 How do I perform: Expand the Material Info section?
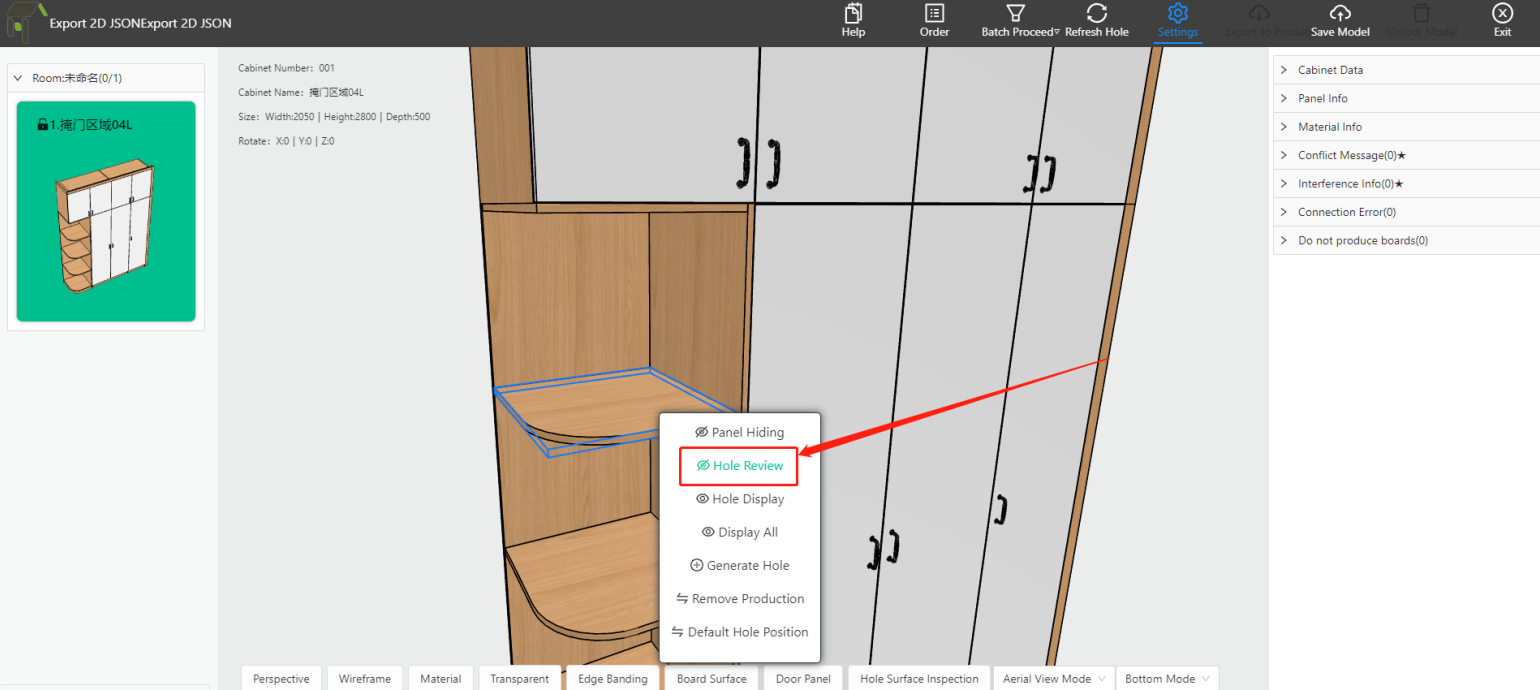click(x=1406, y=127)
